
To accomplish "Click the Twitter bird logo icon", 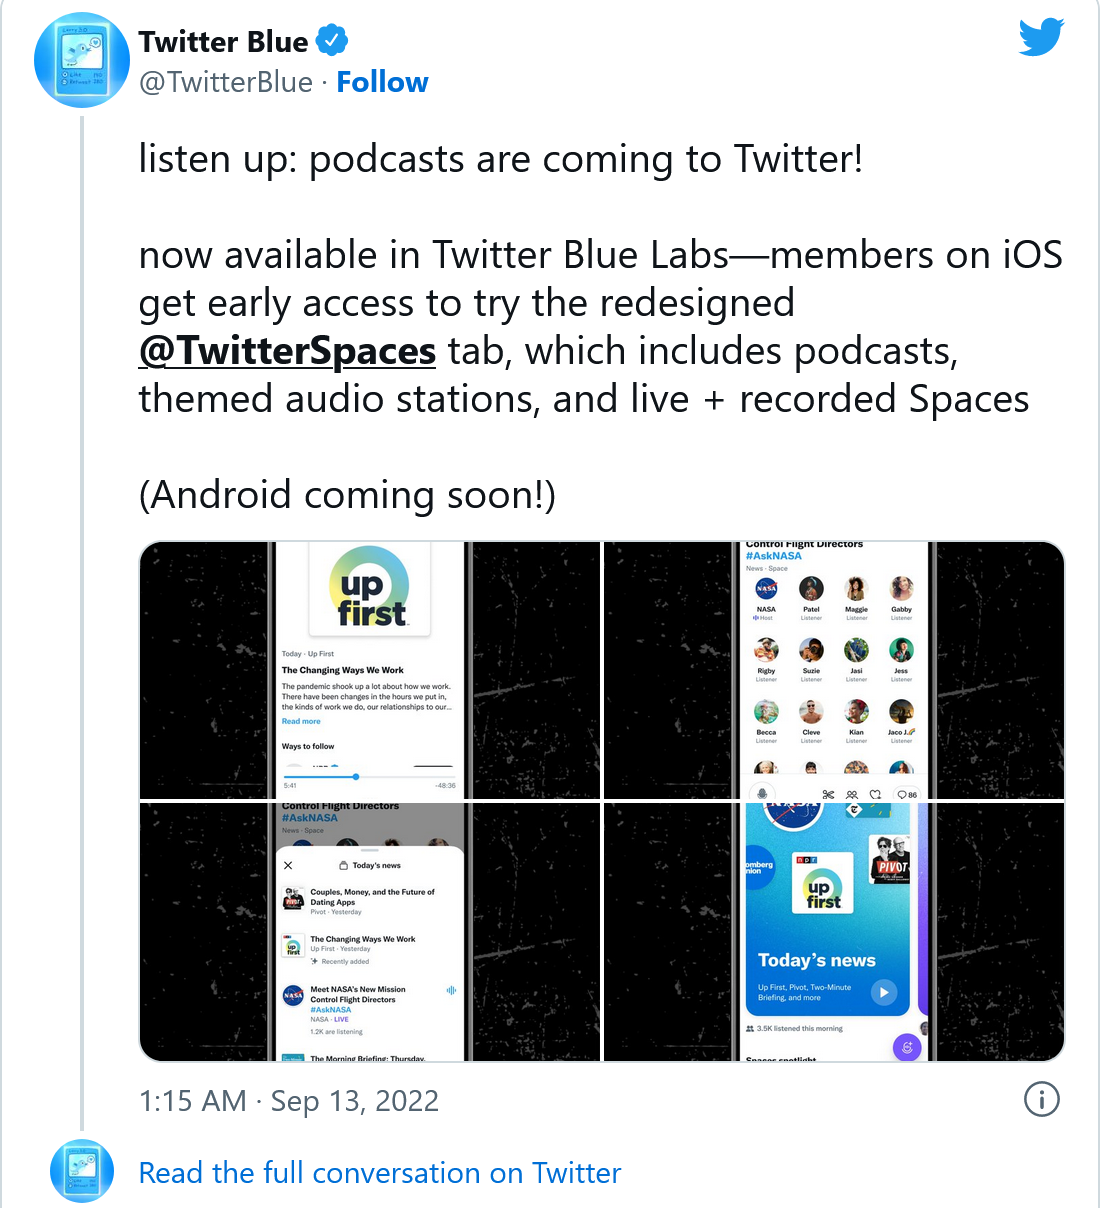I will (1041, 38).
